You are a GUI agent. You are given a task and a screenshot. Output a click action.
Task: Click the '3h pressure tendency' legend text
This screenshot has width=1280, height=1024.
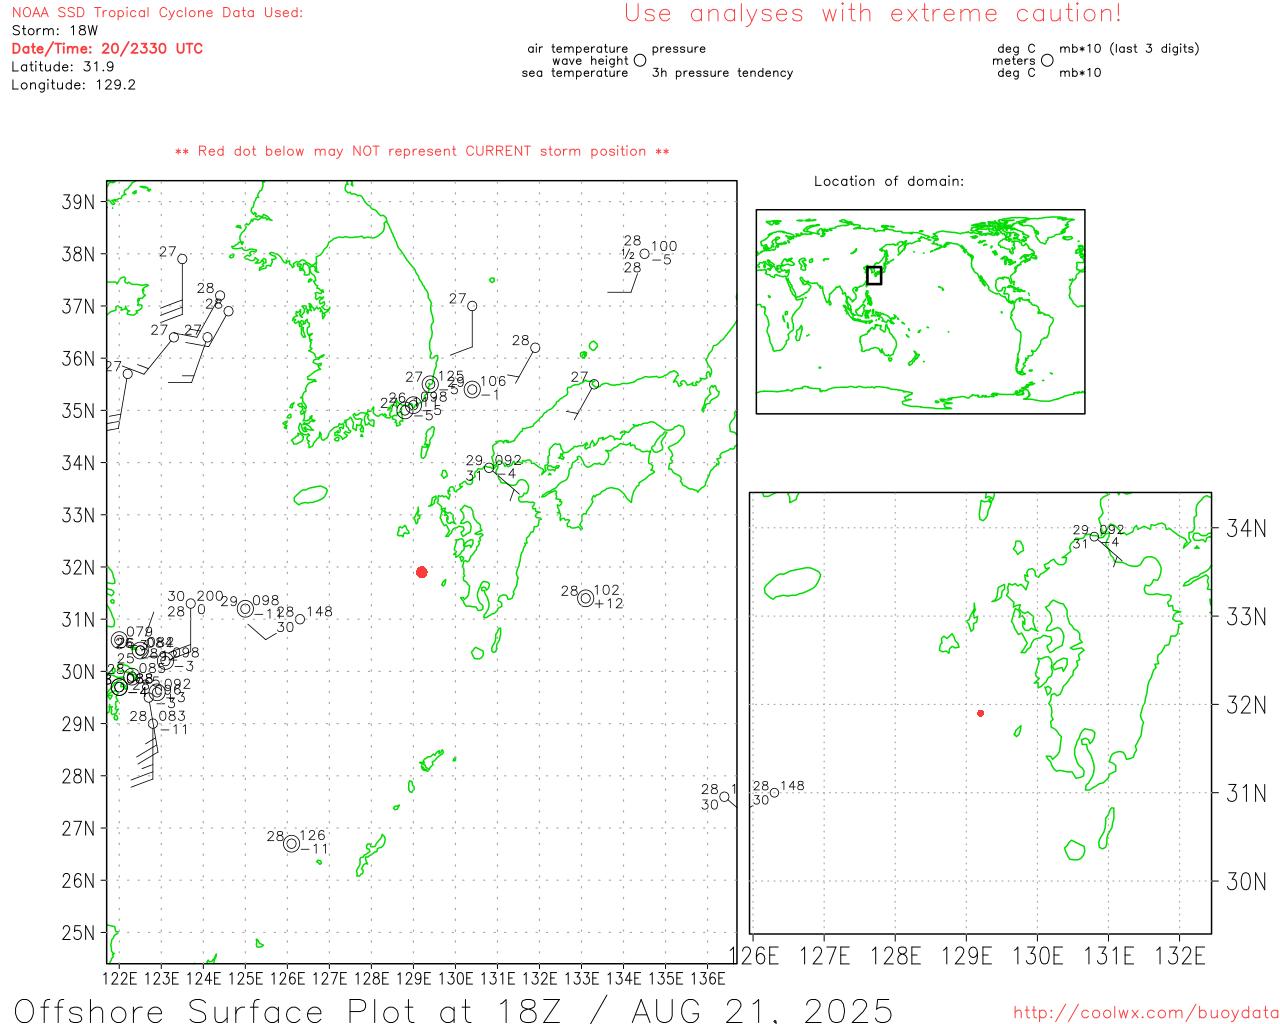tap(722, 73)
